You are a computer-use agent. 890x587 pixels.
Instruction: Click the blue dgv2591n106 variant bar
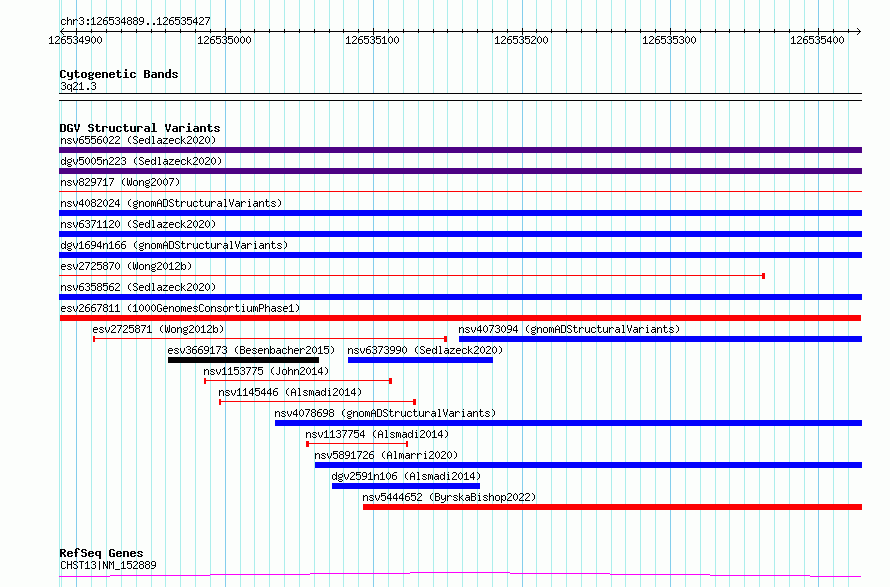(x=406, y=486)
